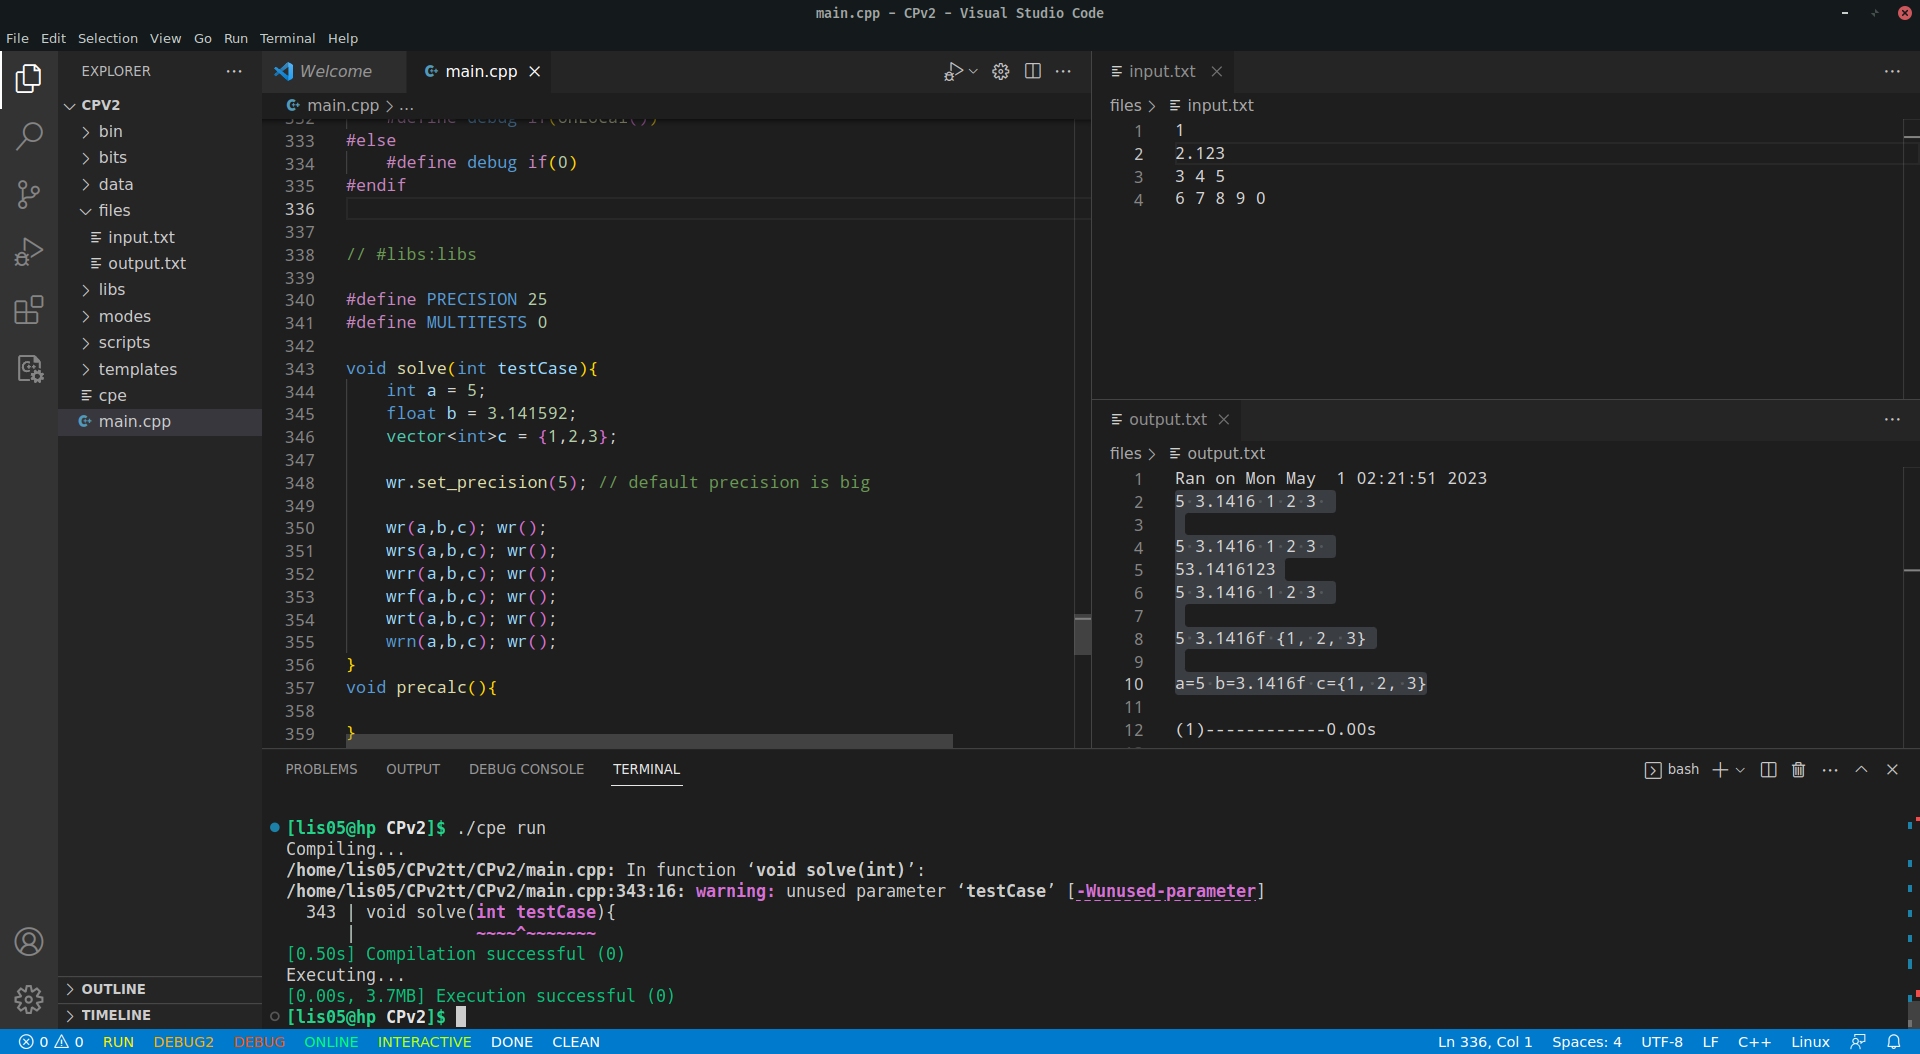Image resolution: width=1920 pixels, height=1054 pixels.
Task: Open the Run and Debug view
Action: 29,252
